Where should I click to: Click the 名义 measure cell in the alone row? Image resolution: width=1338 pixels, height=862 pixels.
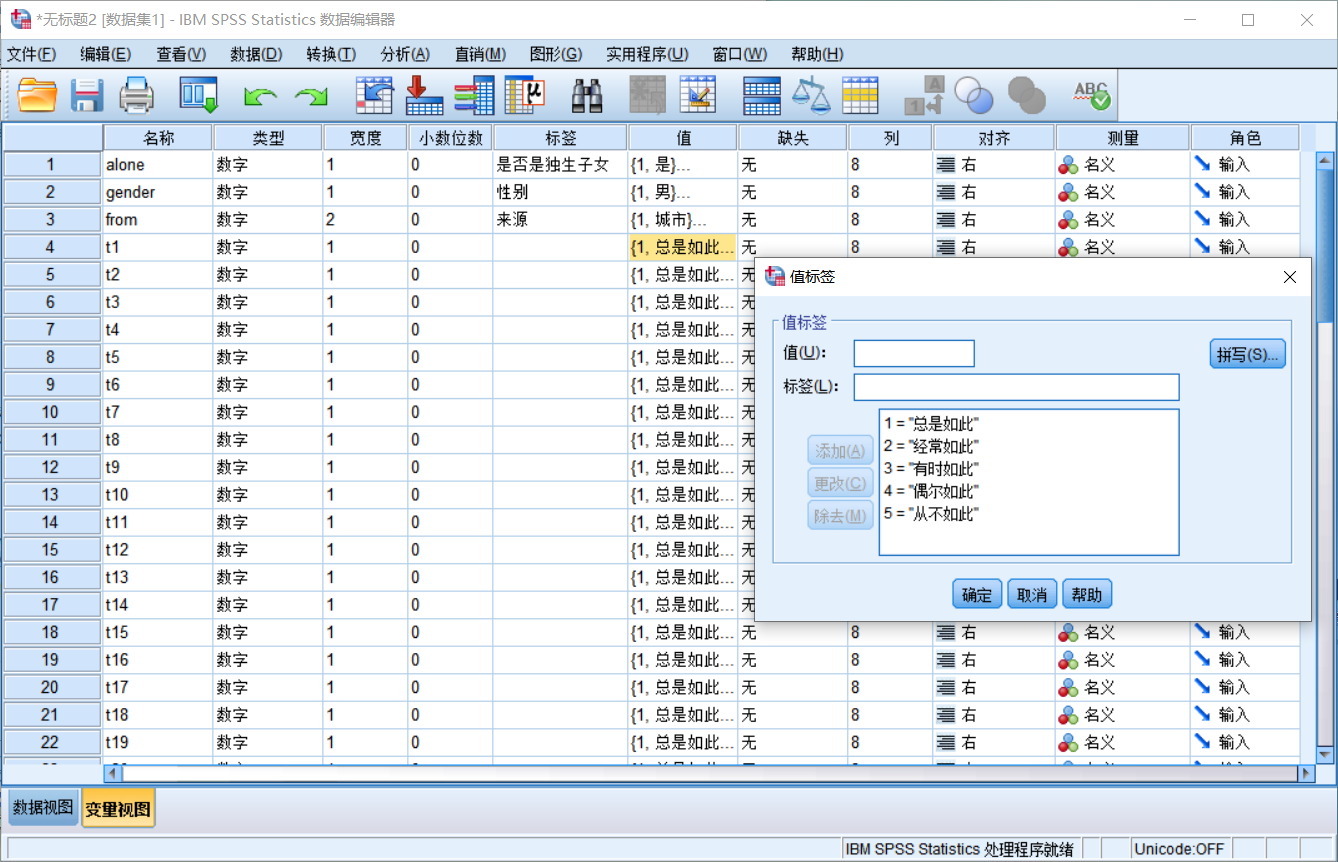click(x=1123, y=165)
